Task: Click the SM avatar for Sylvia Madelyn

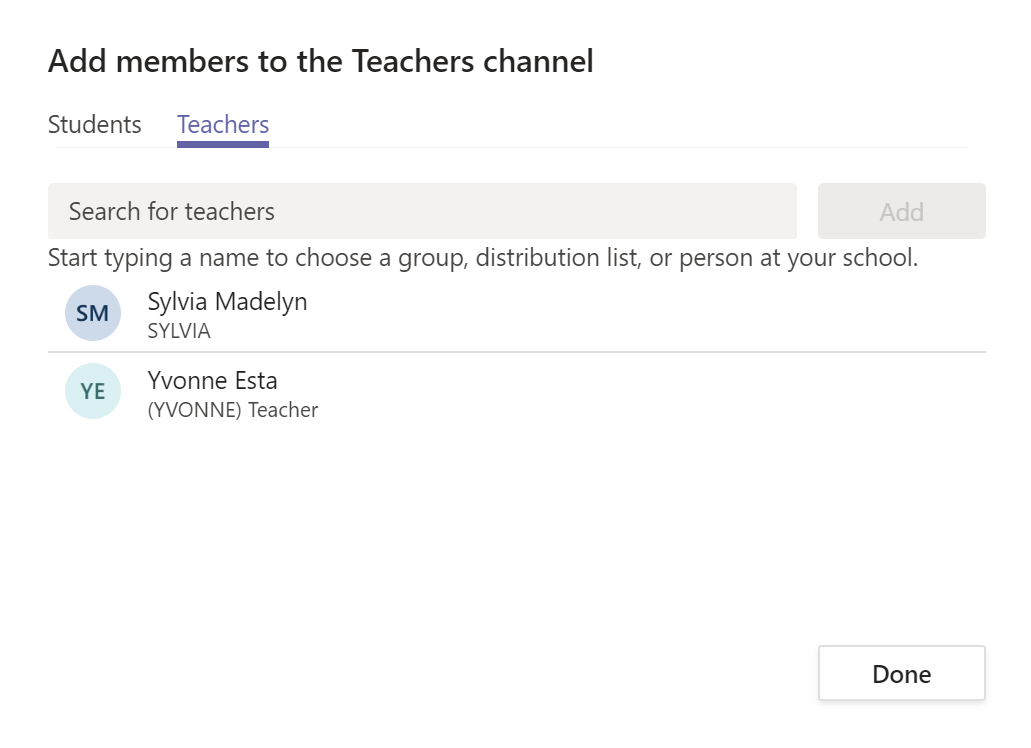Action: pos(92,312)
